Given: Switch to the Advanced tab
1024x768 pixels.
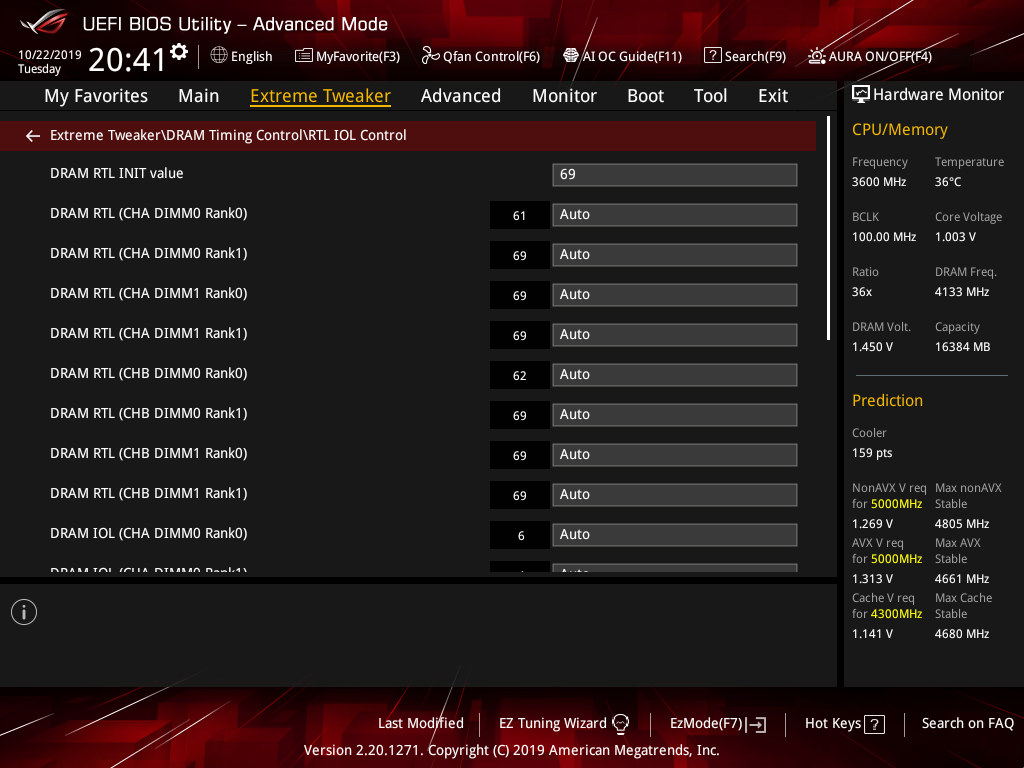Looking at the screenshot, I should (x=460, y=96).
